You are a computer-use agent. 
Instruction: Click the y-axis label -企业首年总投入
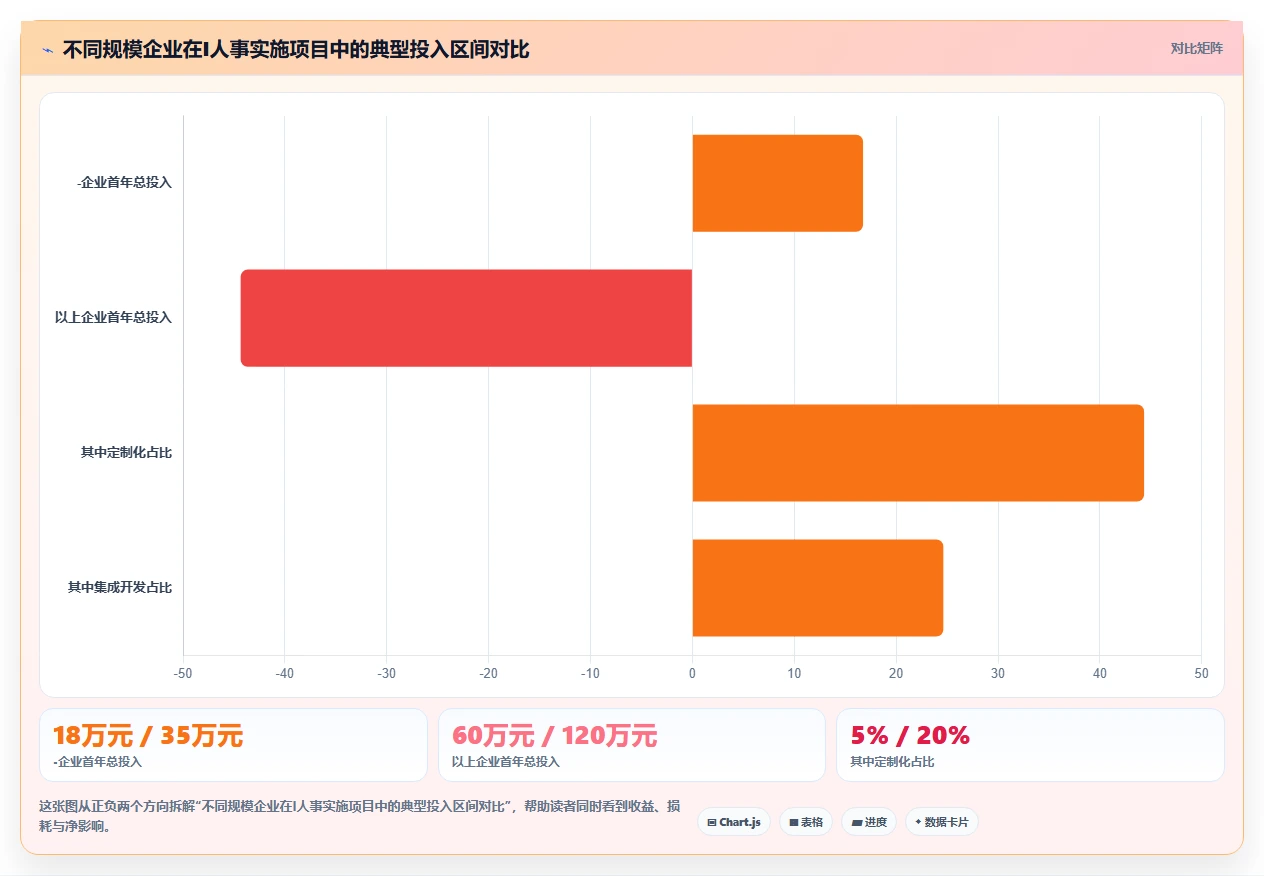coord(124,183)
